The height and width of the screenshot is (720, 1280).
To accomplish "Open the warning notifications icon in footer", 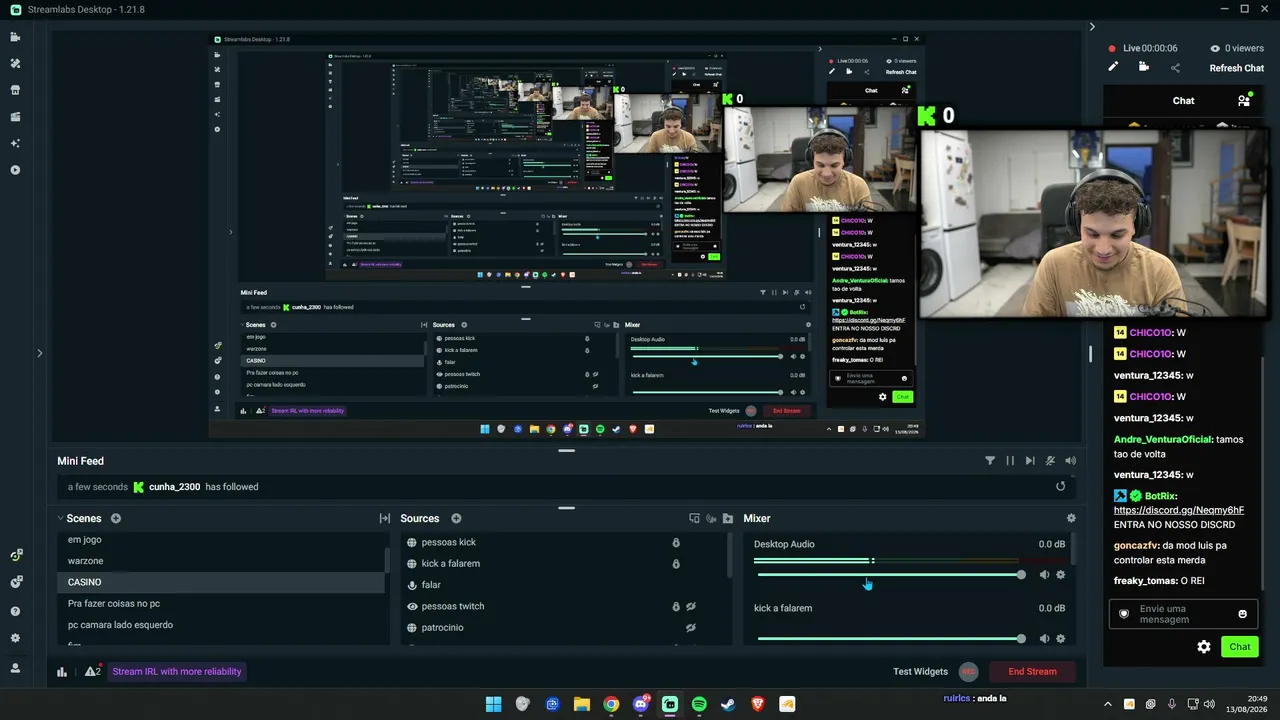I will 91,672.
